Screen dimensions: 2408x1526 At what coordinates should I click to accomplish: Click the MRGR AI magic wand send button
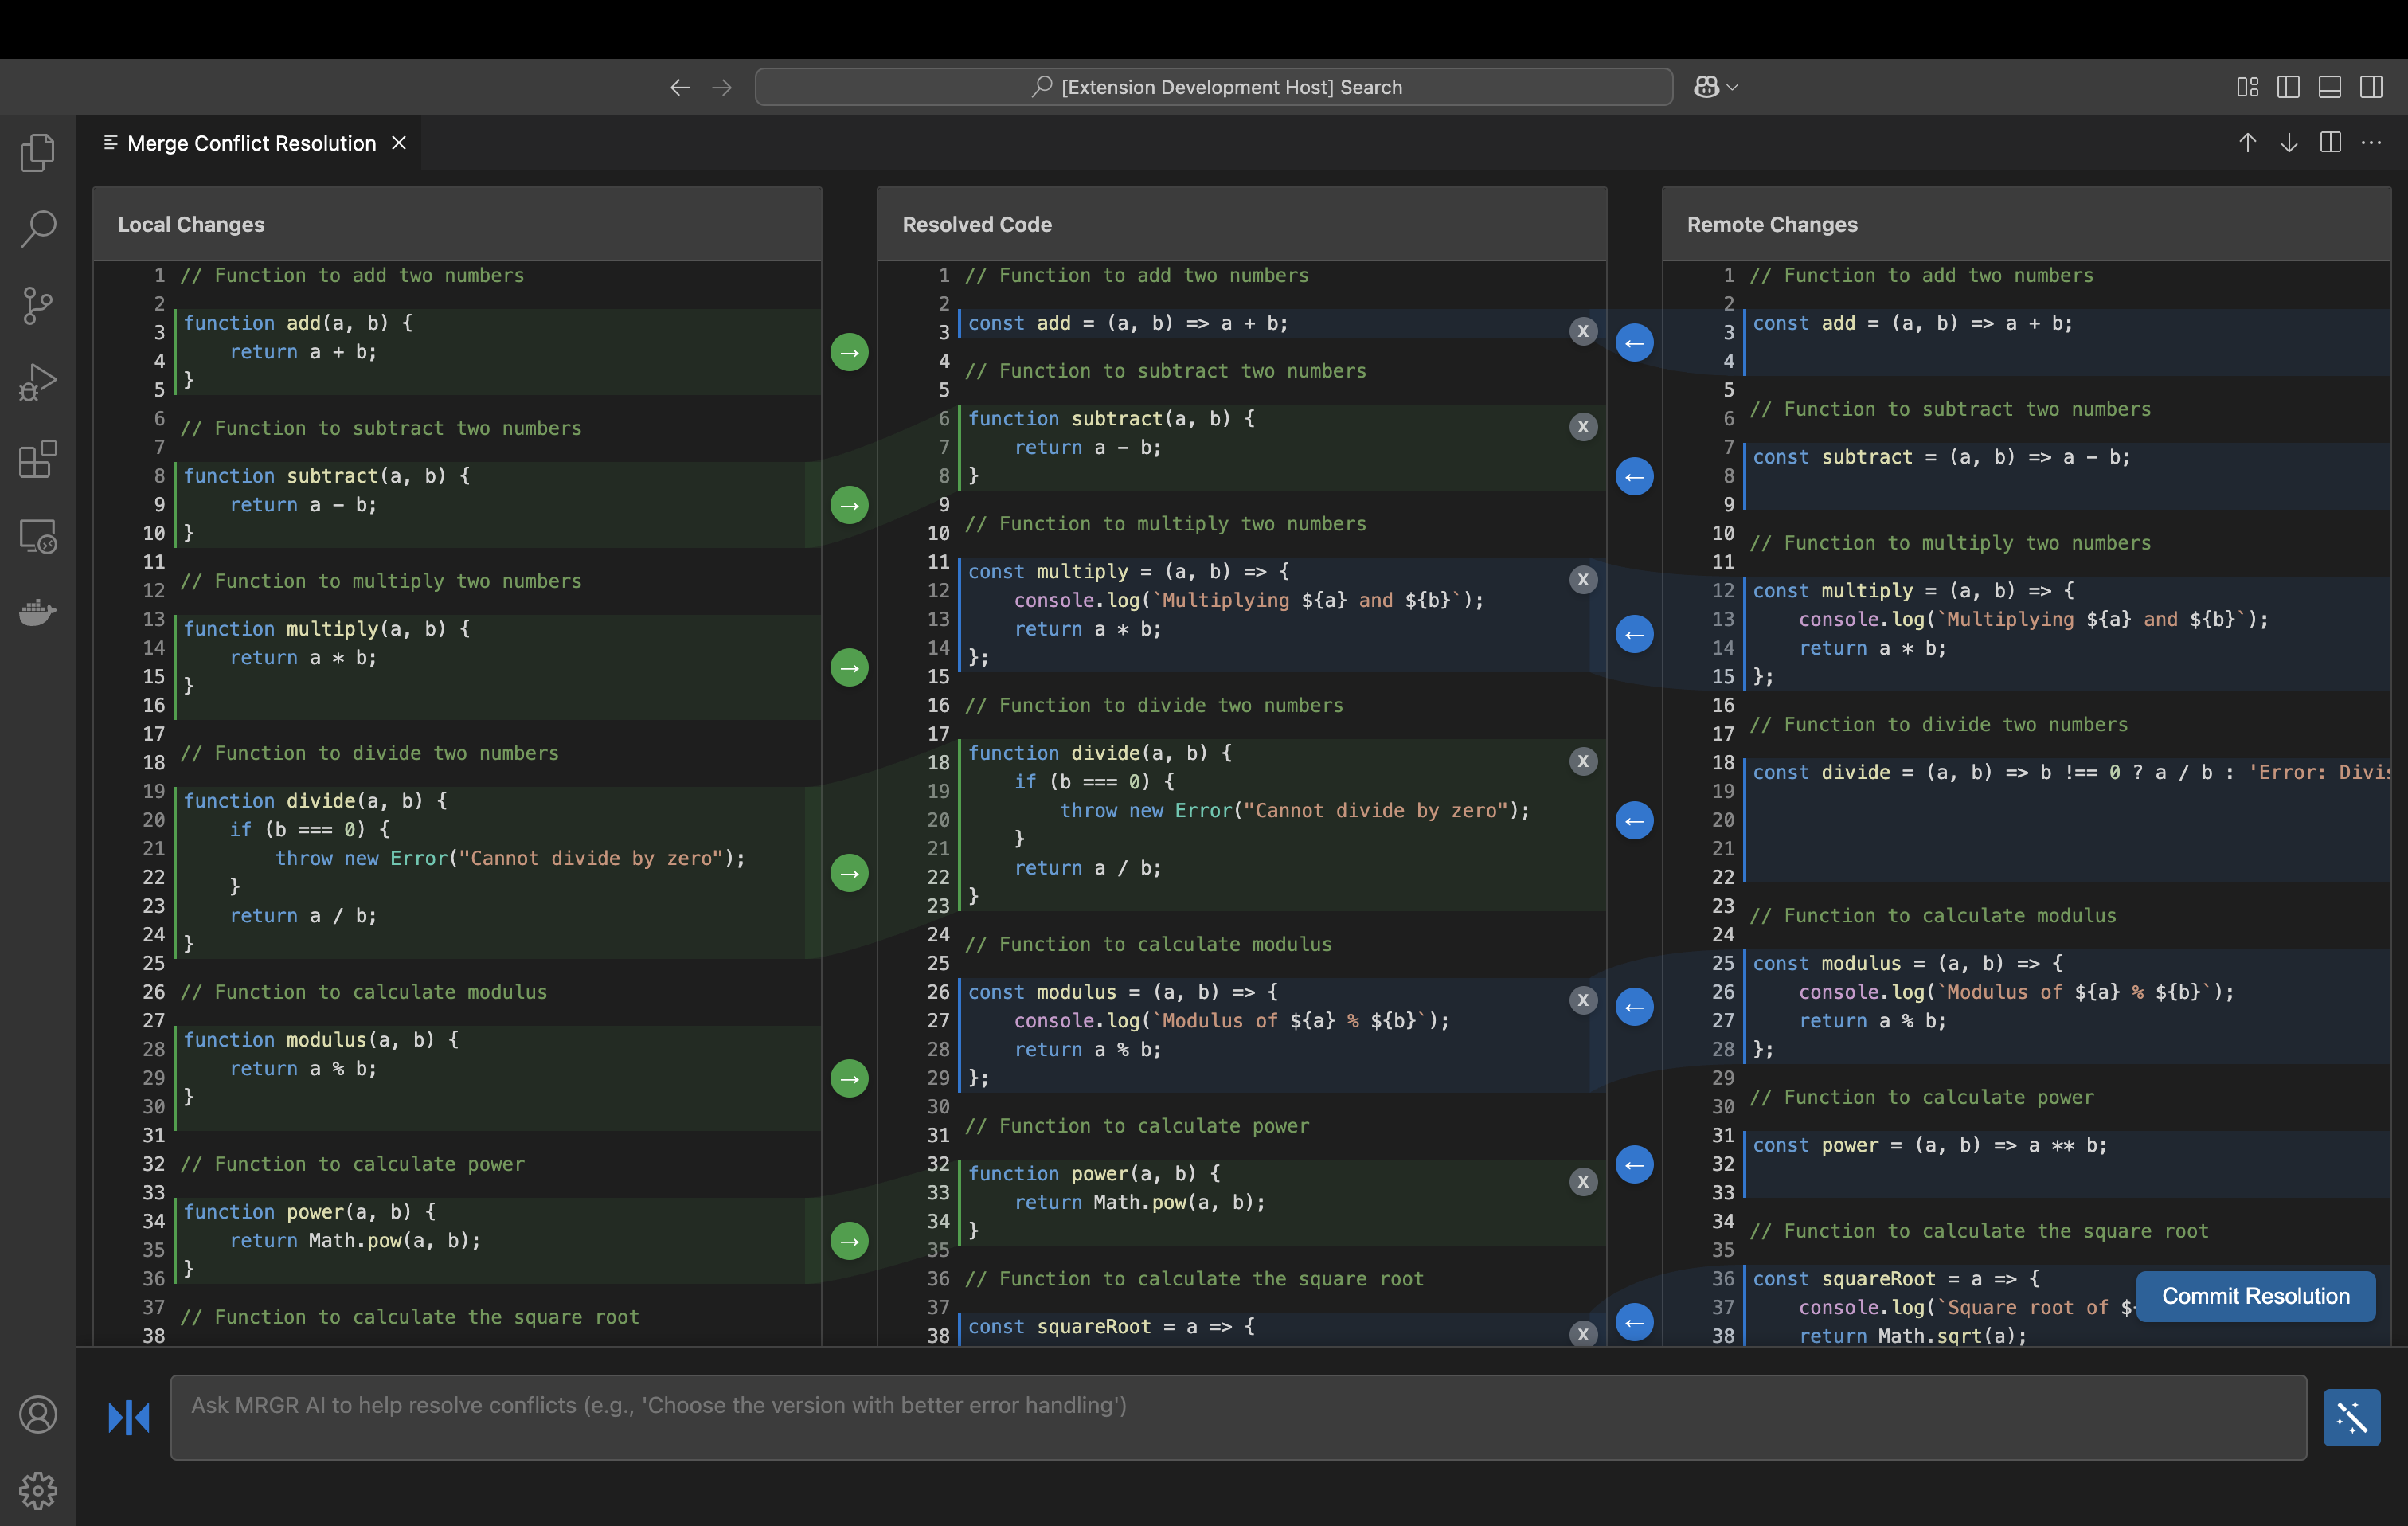pyautogui.click(x=2351, y=1417)
